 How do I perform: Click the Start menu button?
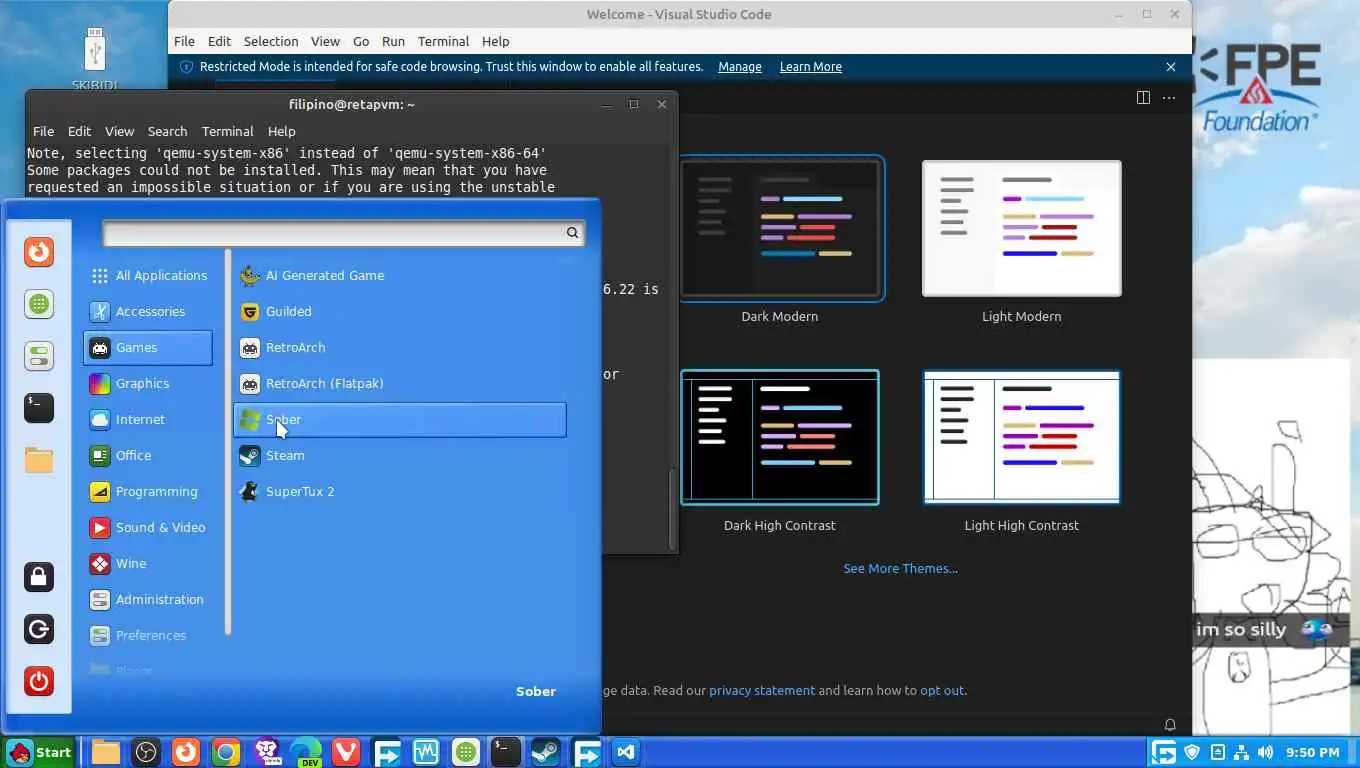click(x=39, y=753)
